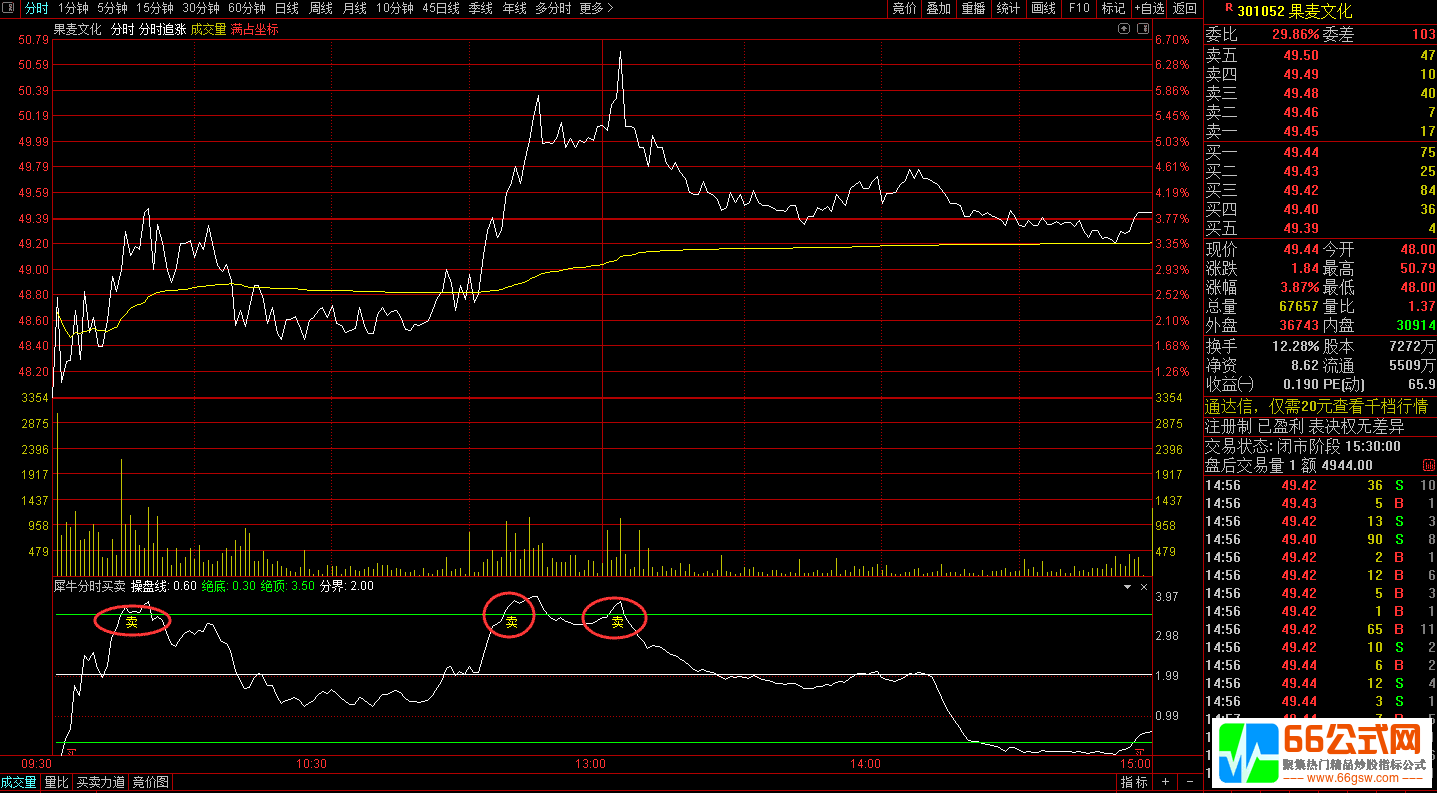Click the minus zoom icon at bottom right
This screenshot has width=1437, height=793.
(1190, 782)
